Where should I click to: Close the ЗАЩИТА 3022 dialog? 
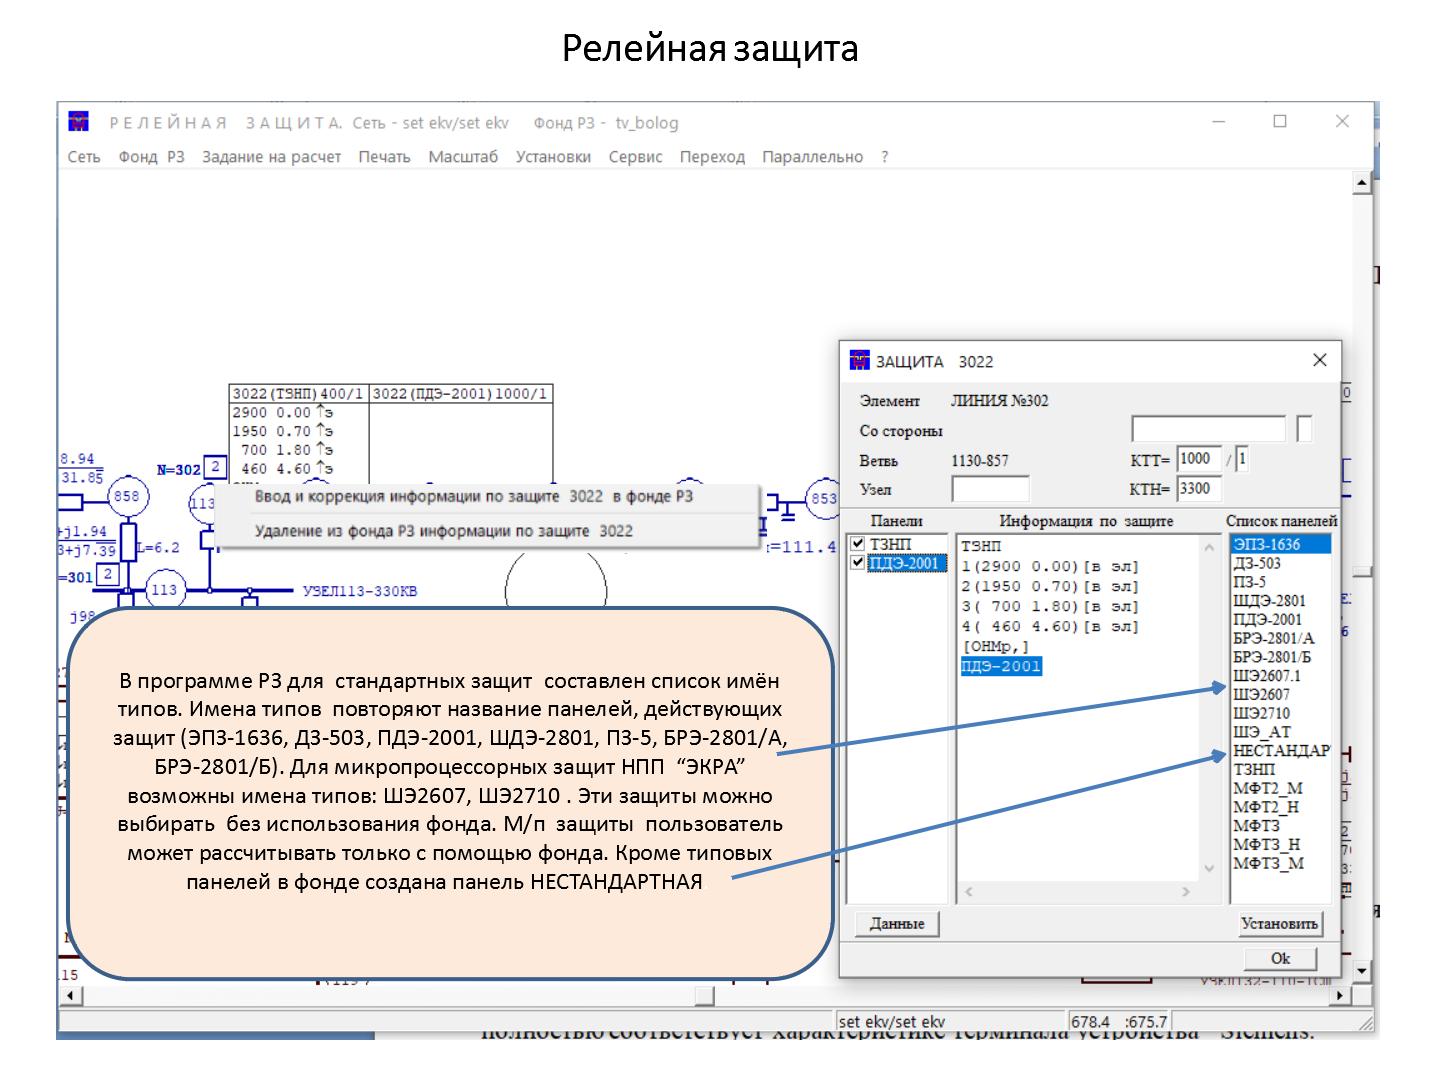coord(1319,360)
